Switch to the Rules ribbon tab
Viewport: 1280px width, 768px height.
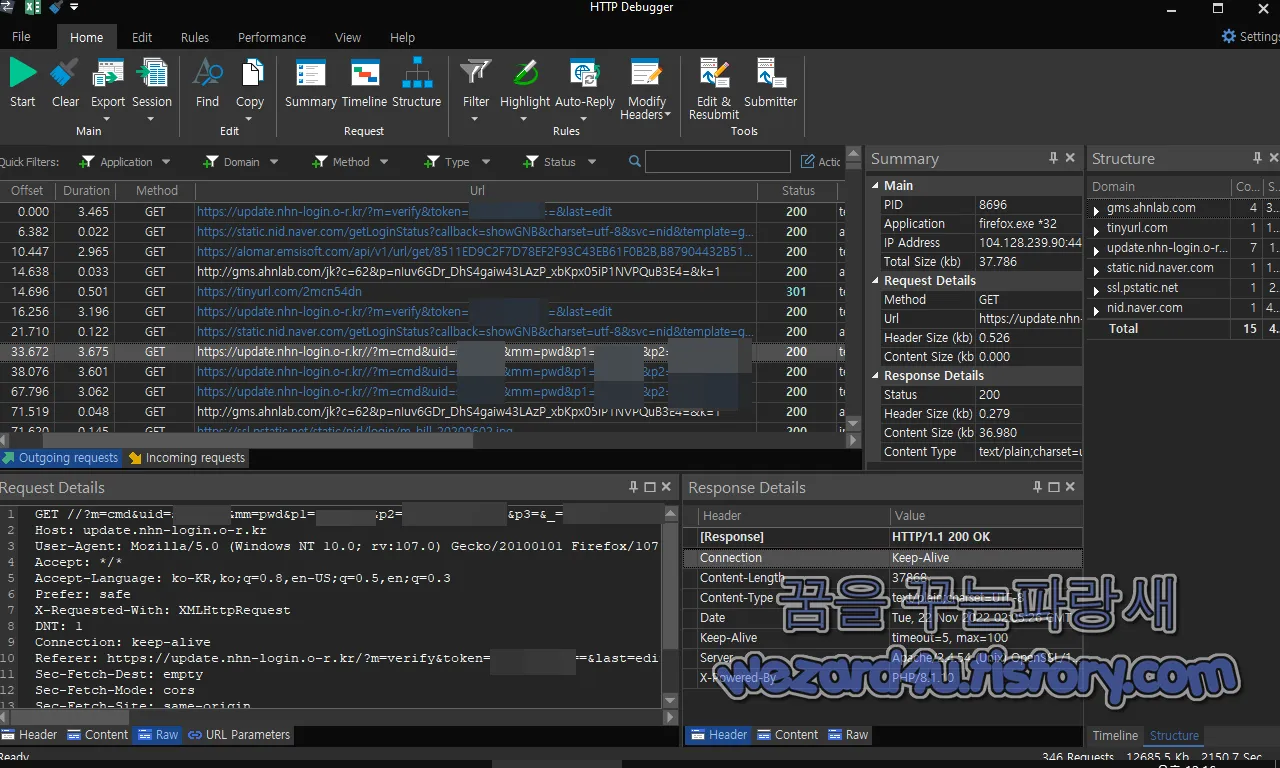coord(195,37)
